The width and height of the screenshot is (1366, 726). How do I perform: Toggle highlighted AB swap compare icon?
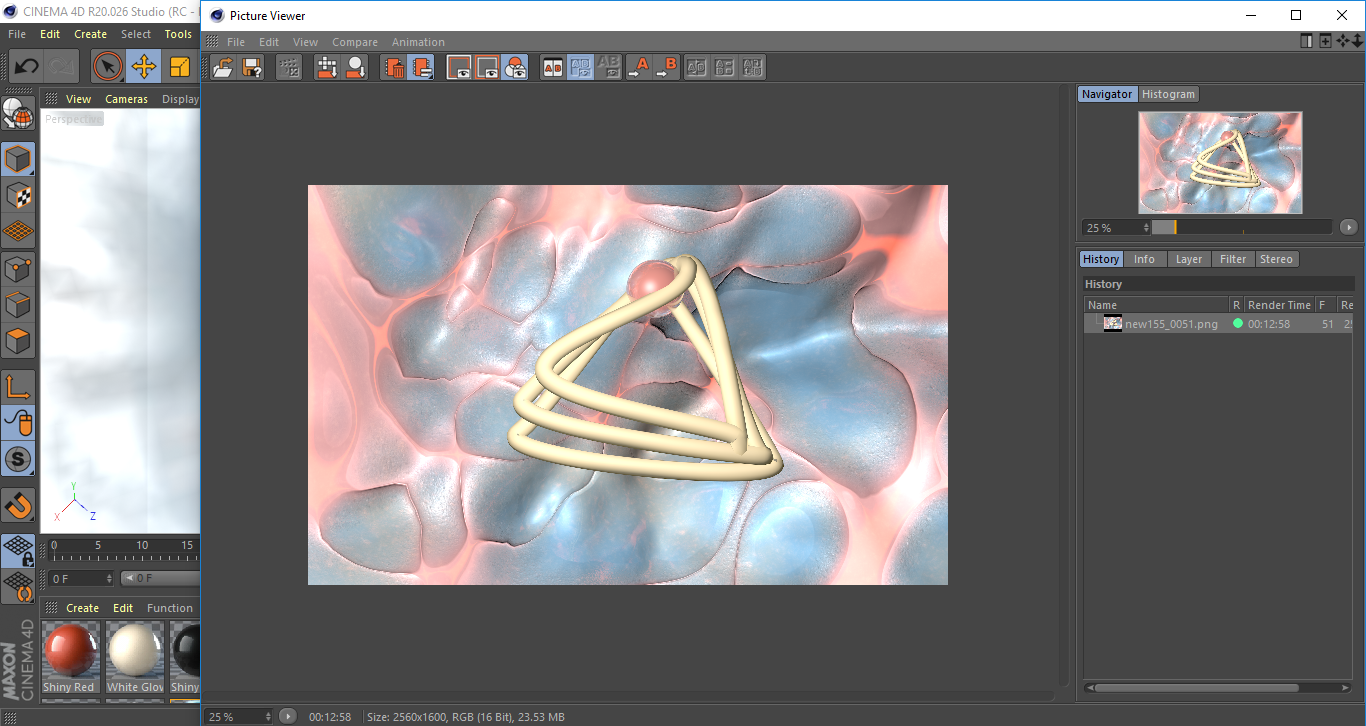(580, 67)
